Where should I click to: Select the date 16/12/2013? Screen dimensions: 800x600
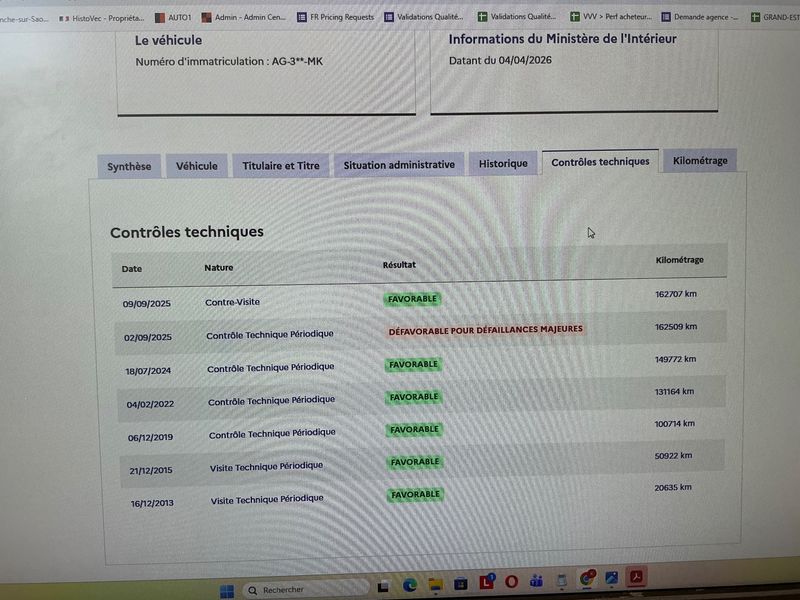point(152,503)
